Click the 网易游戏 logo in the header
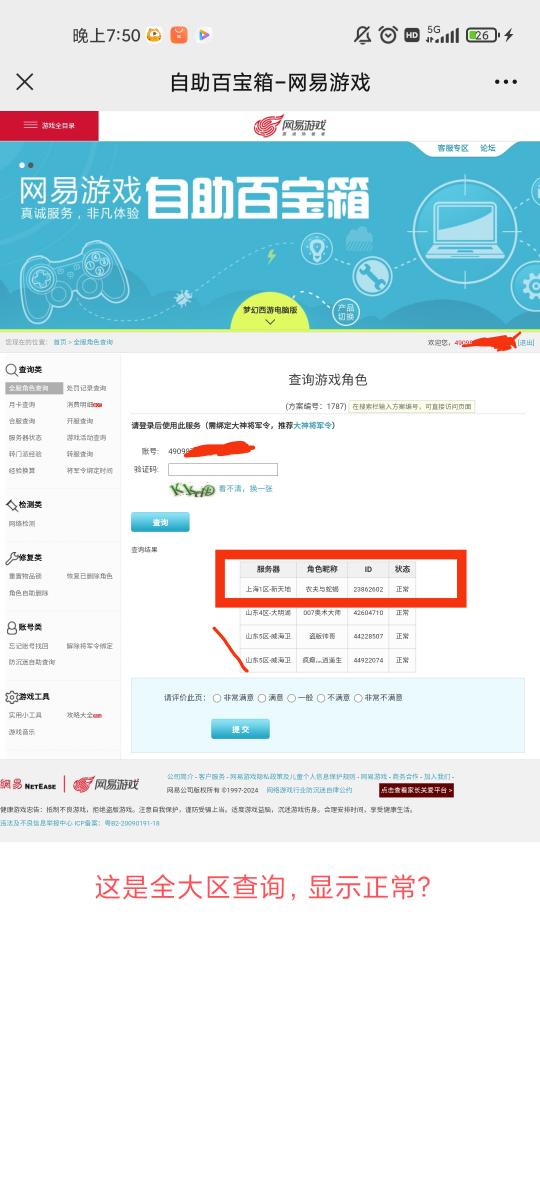Screen dimensions: 540x1200 coord(290,126)
